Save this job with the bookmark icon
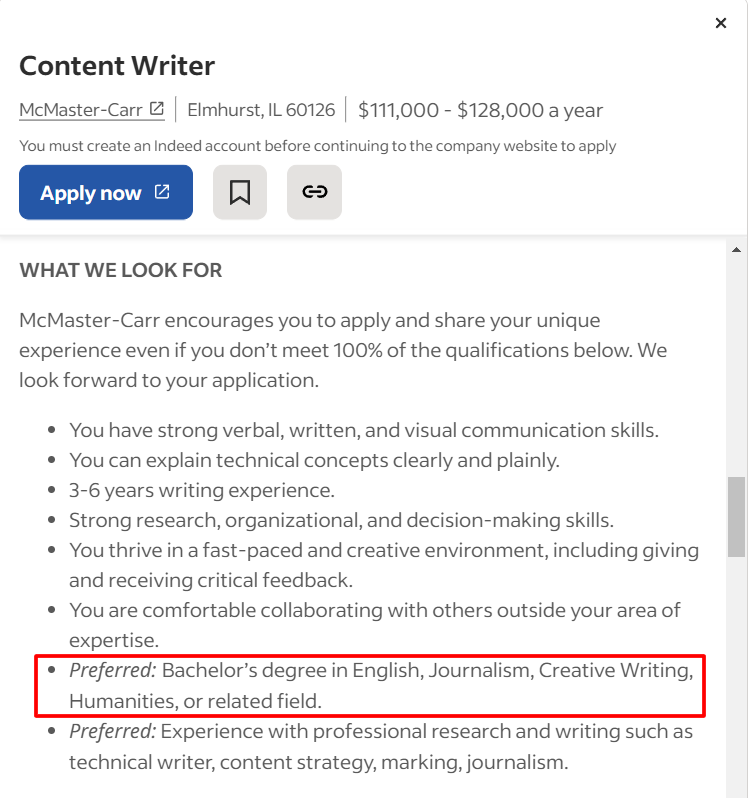 (240, 192)
